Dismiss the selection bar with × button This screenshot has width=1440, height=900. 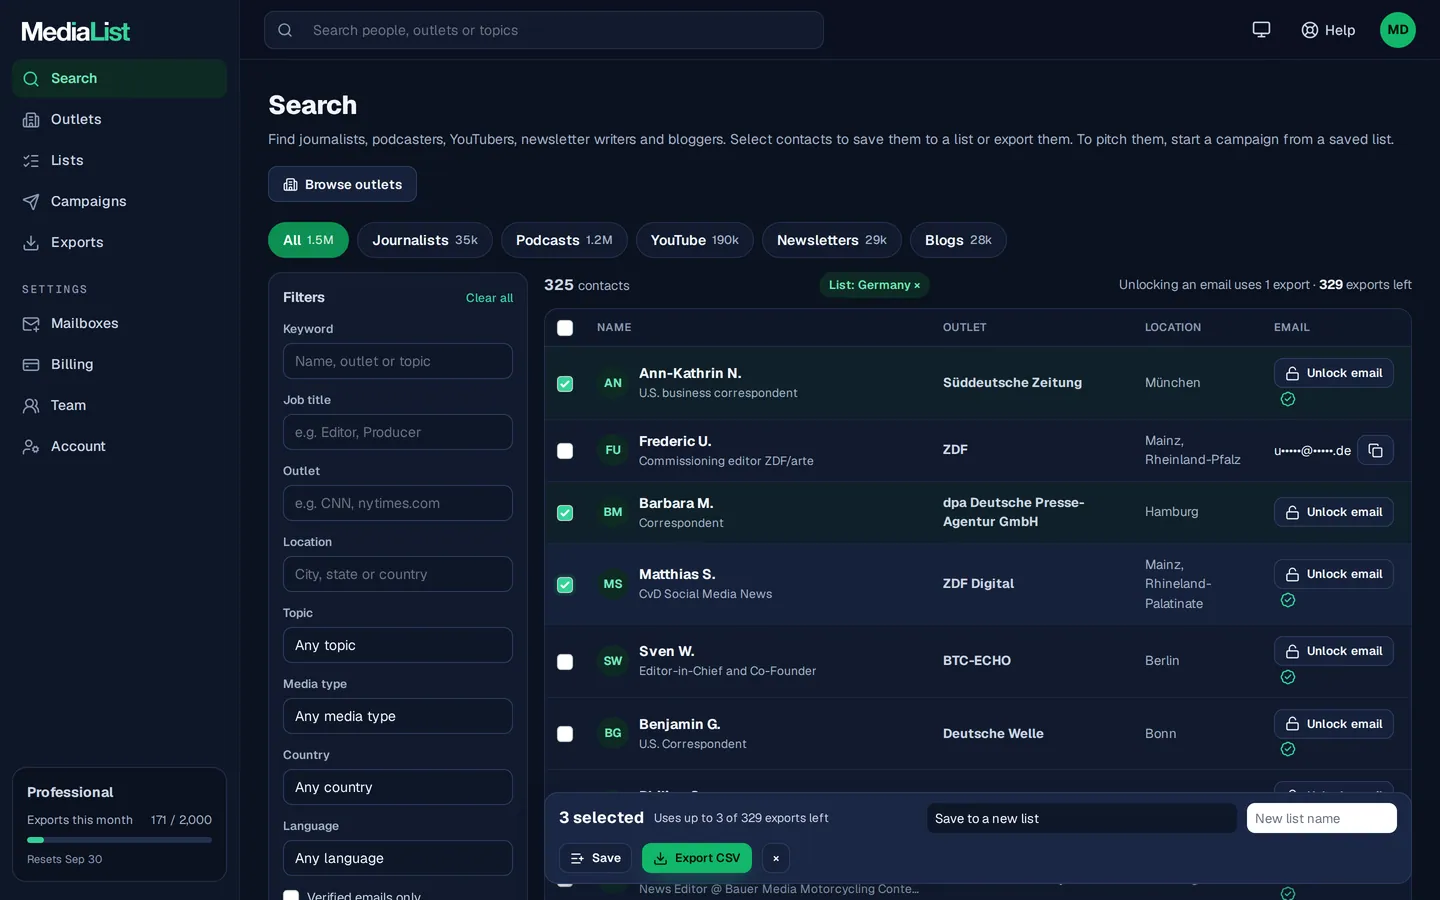click(x=776, y=858)
